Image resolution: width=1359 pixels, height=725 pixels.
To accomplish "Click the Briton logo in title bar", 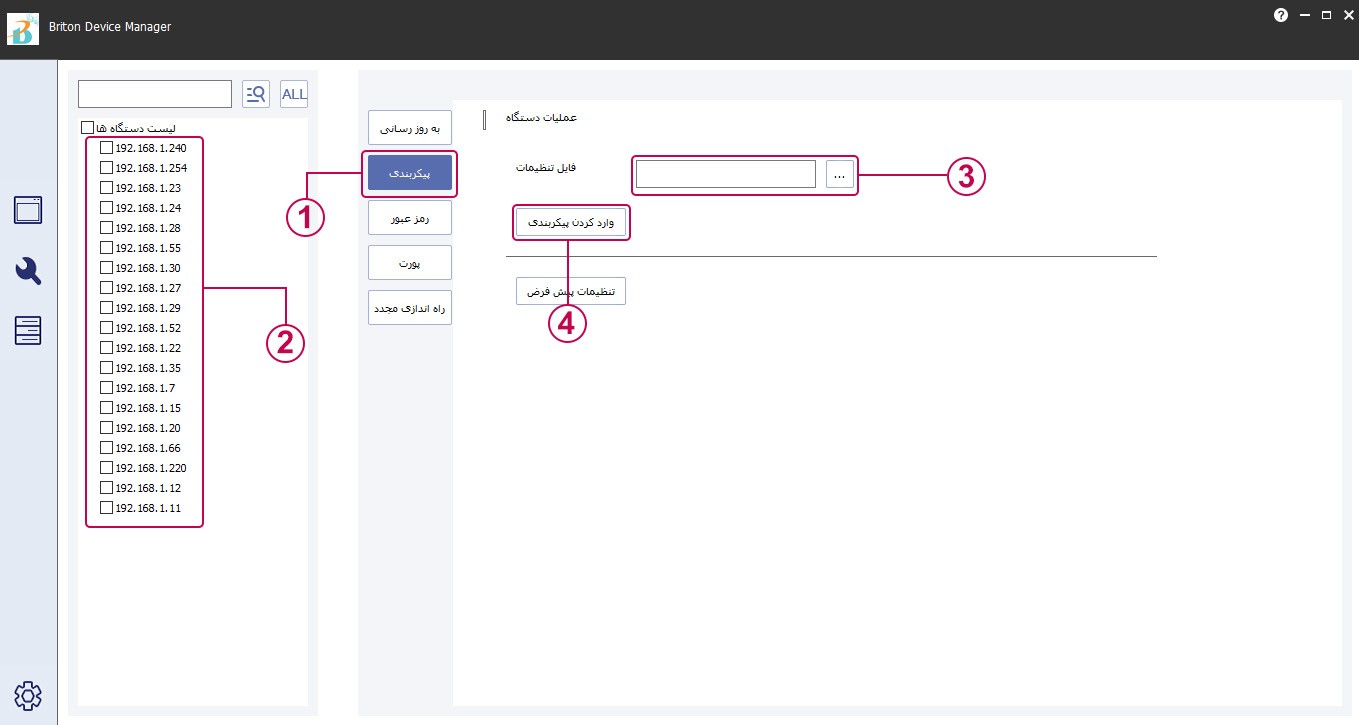I will click(22, 28).
